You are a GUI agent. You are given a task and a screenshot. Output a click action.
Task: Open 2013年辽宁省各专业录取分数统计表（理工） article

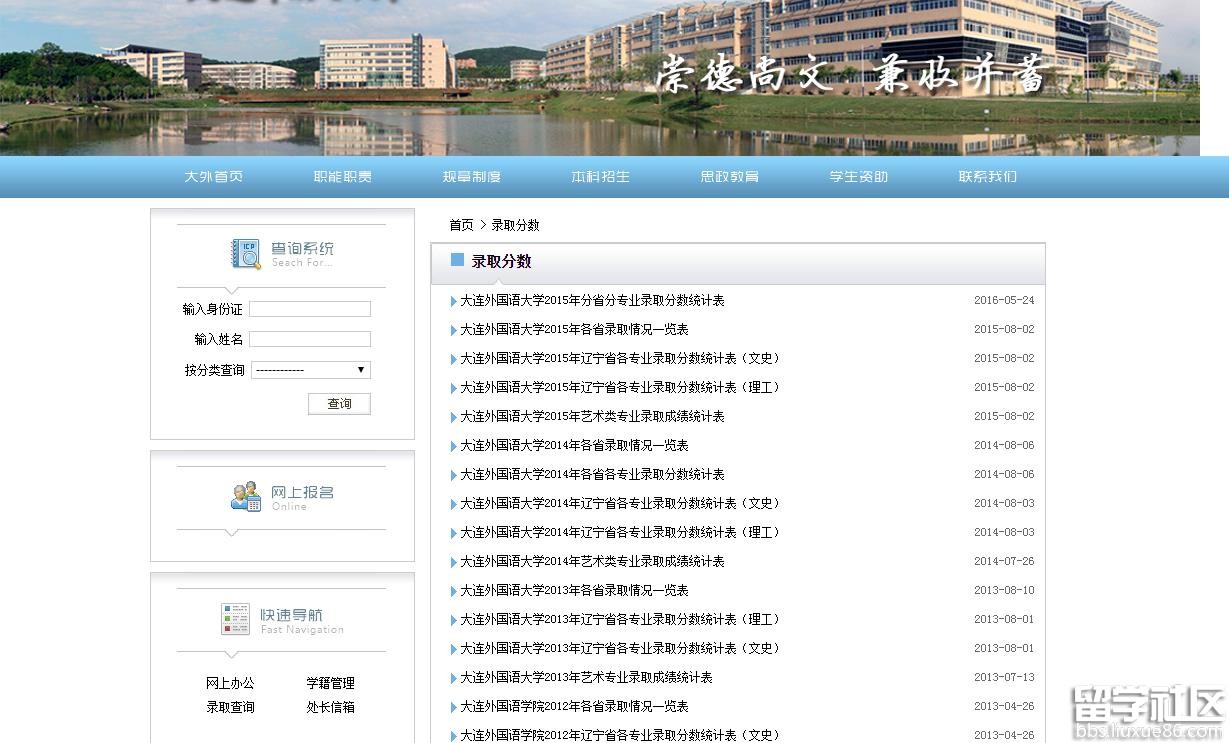619,619
